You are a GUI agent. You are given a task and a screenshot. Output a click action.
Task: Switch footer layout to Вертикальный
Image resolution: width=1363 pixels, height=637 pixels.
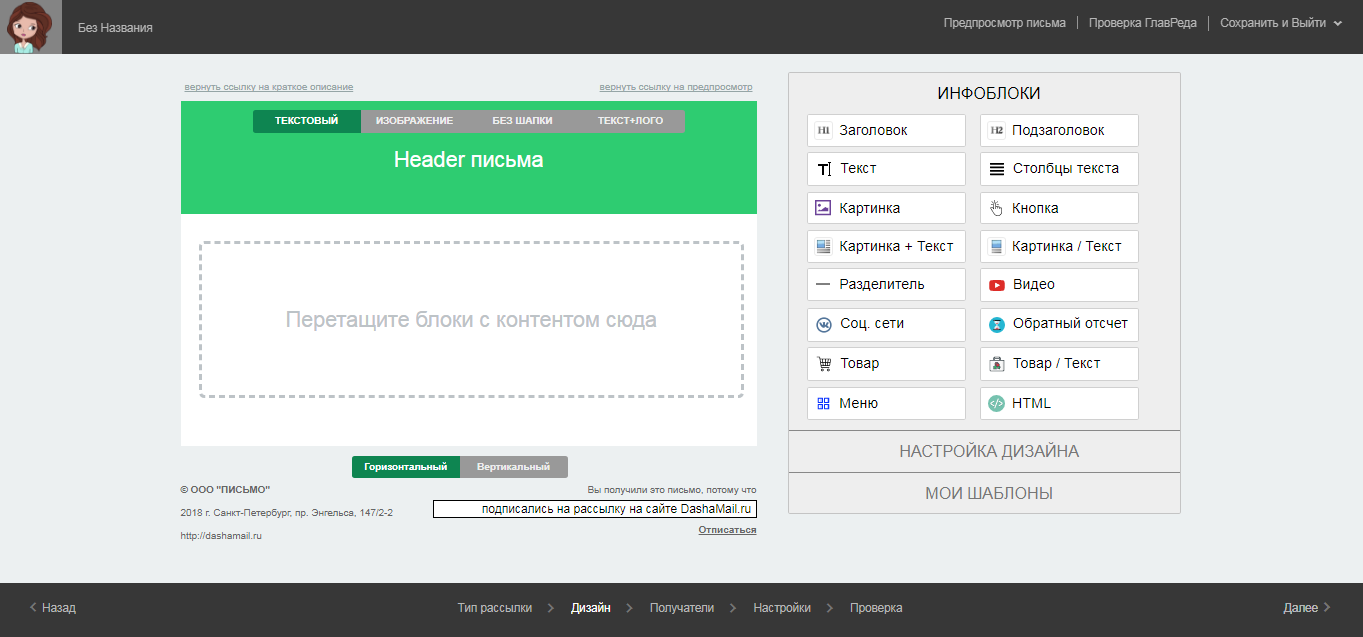(x=513, y=467)
